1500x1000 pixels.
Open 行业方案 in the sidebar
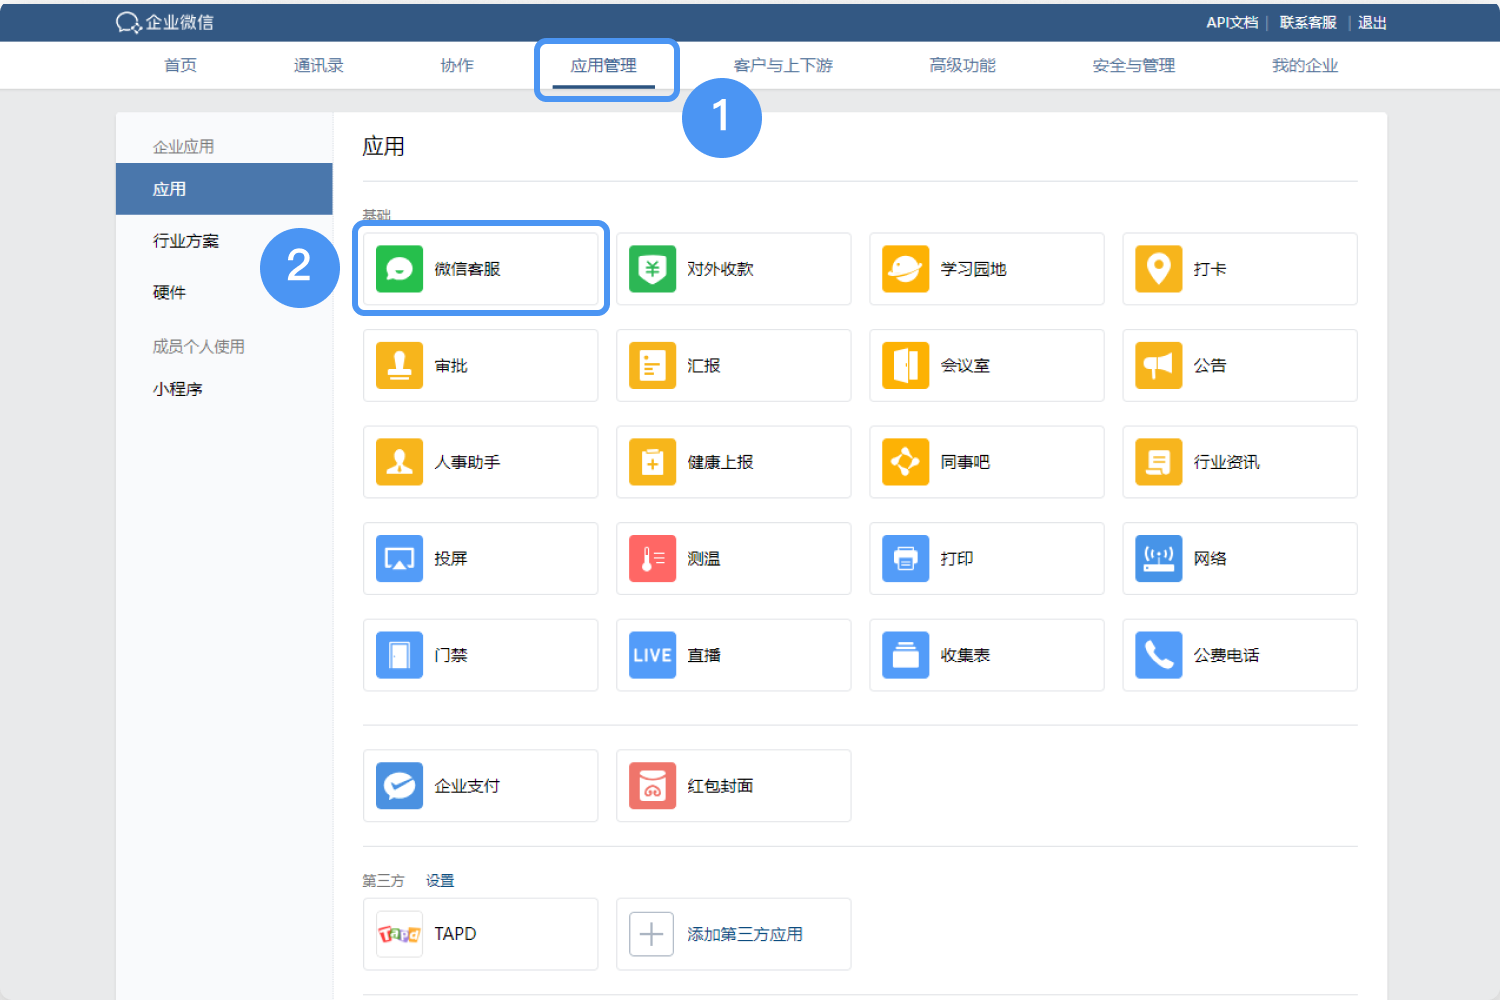tap(186, 241)
